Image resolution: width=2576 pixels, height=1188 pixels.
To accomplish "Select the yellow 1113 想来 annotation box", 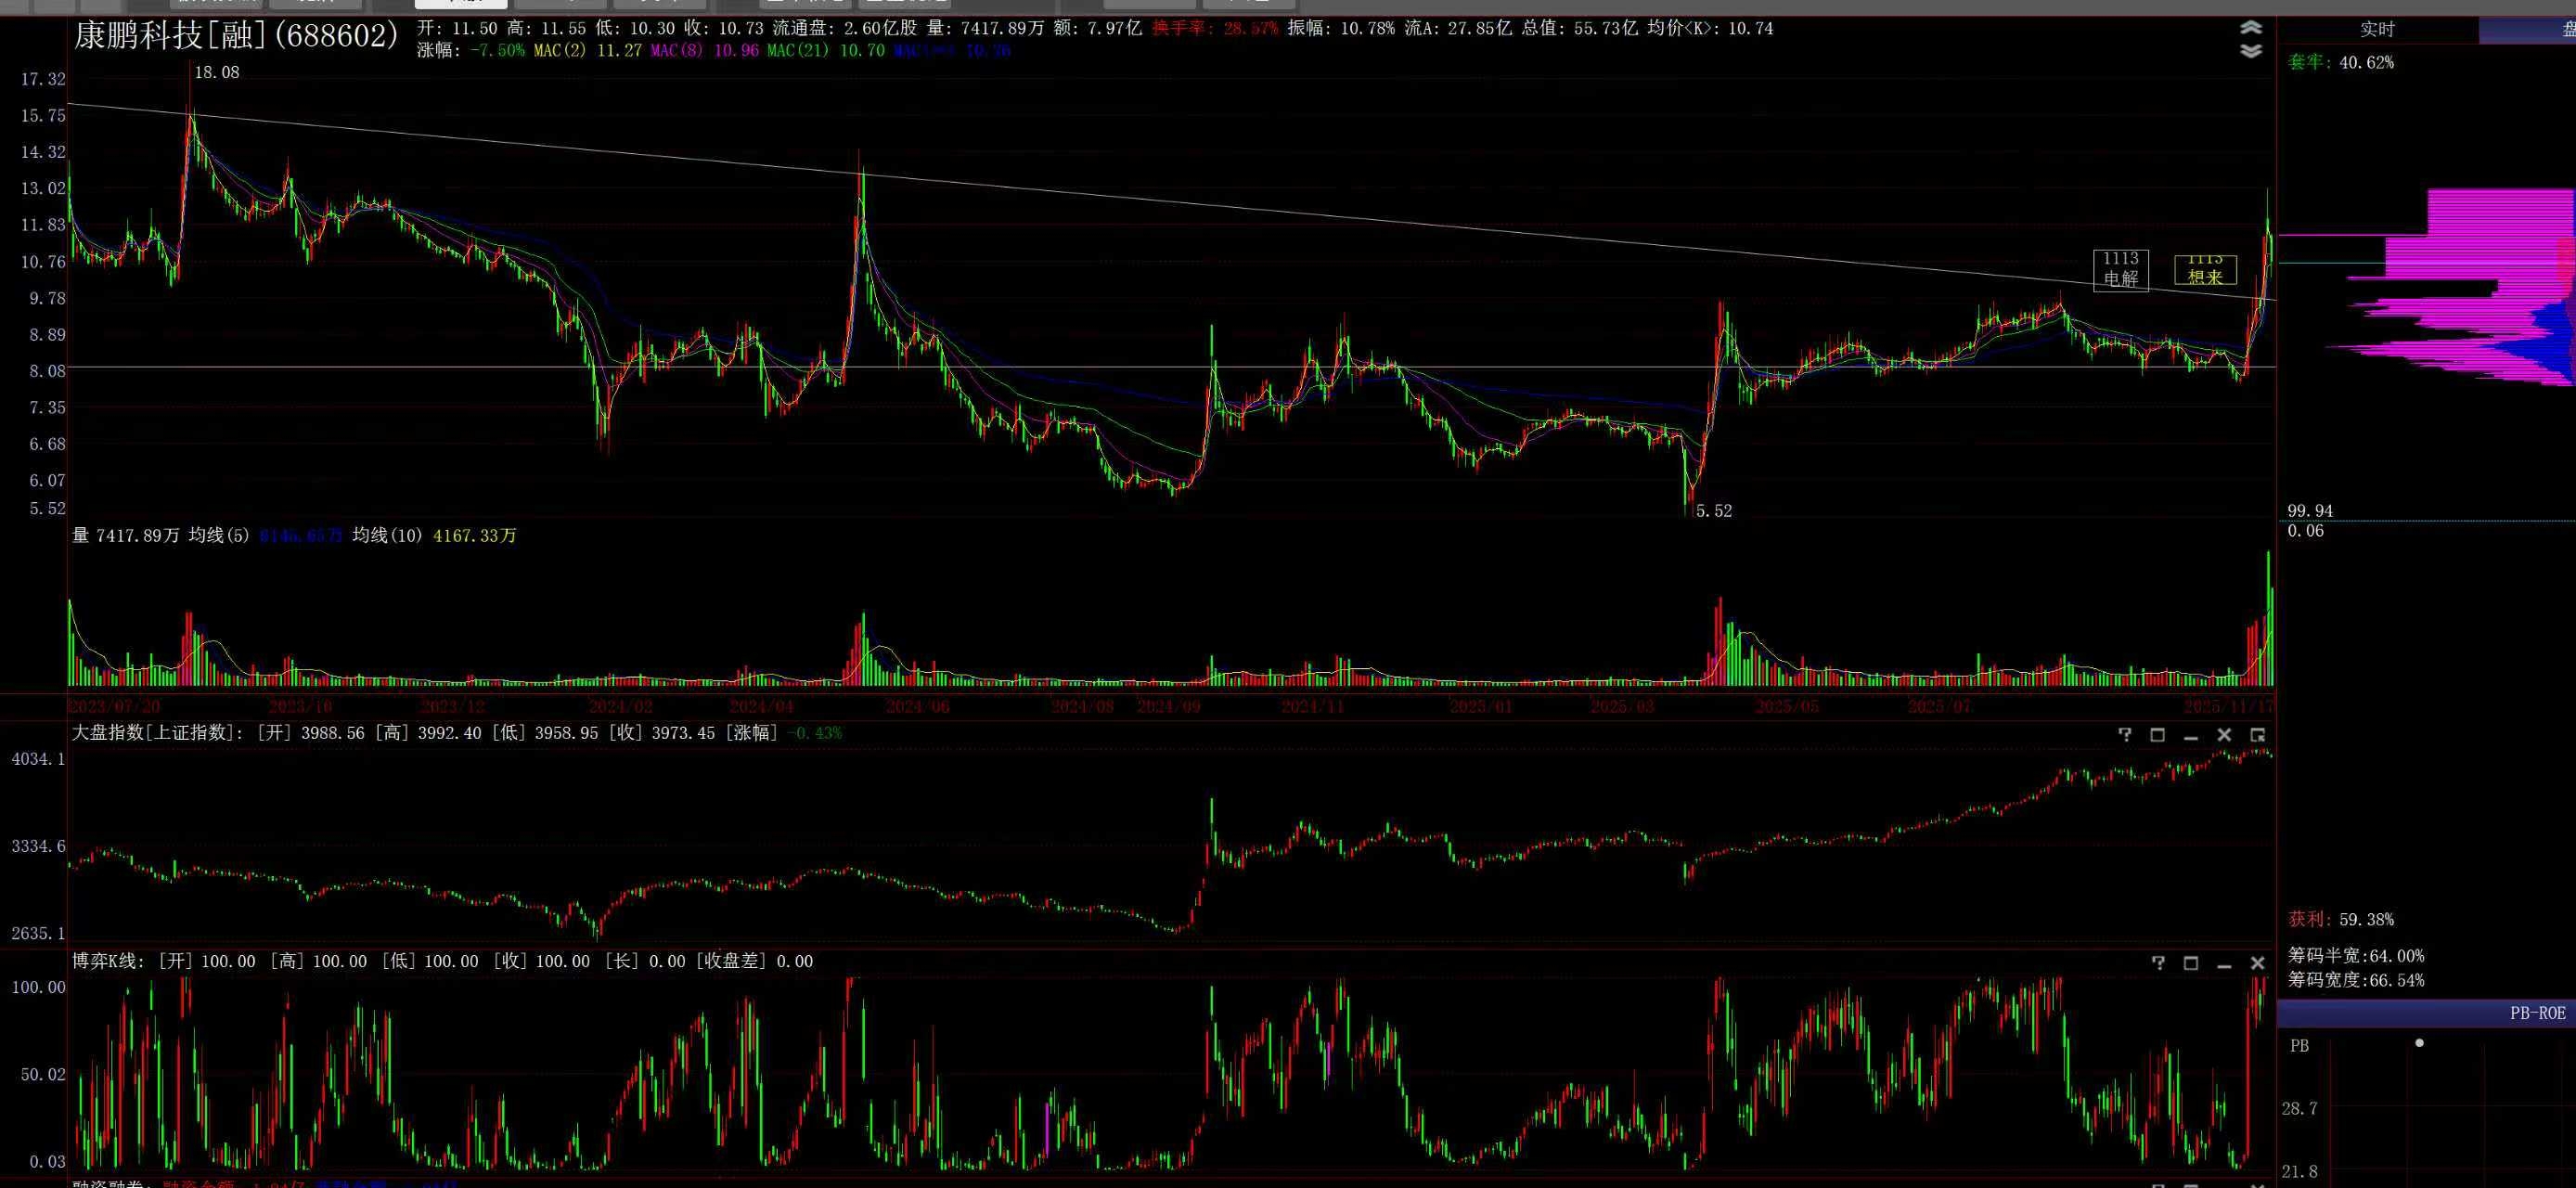I will click(x=2205, y=269).
